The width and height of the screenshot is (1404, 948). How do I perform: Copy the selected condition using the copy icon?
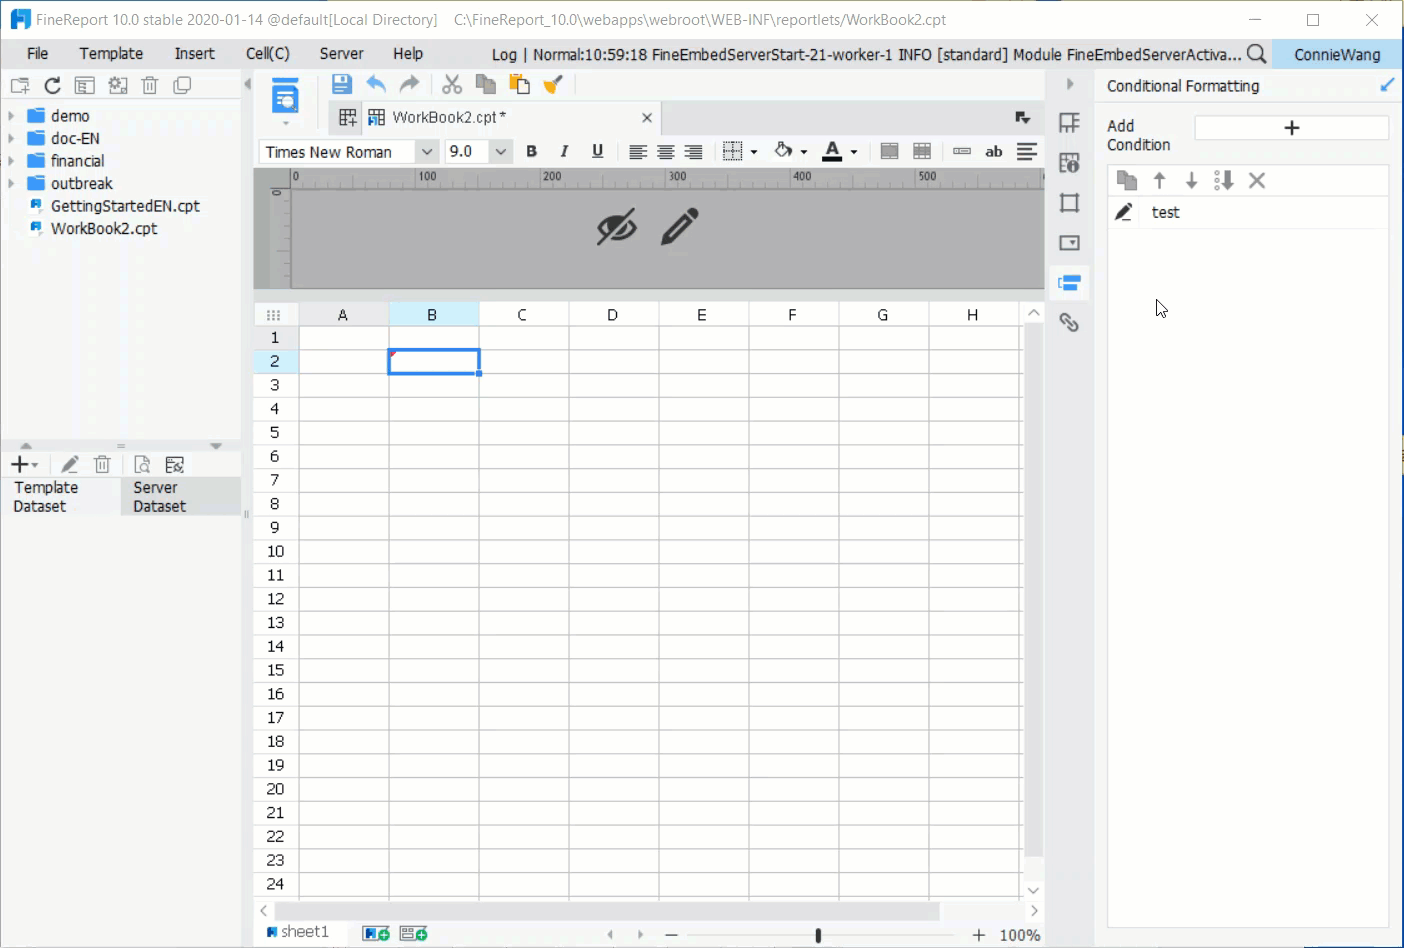[x=1126, y=180]
